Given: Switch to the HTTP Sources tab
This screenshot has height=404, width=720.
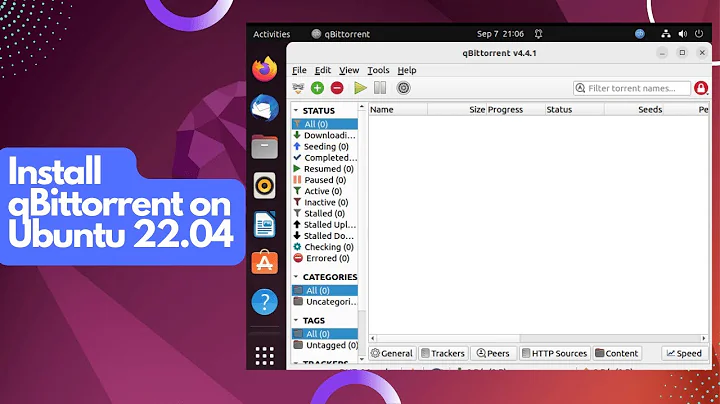Looking at the screenshot, I should click(555, 354).
